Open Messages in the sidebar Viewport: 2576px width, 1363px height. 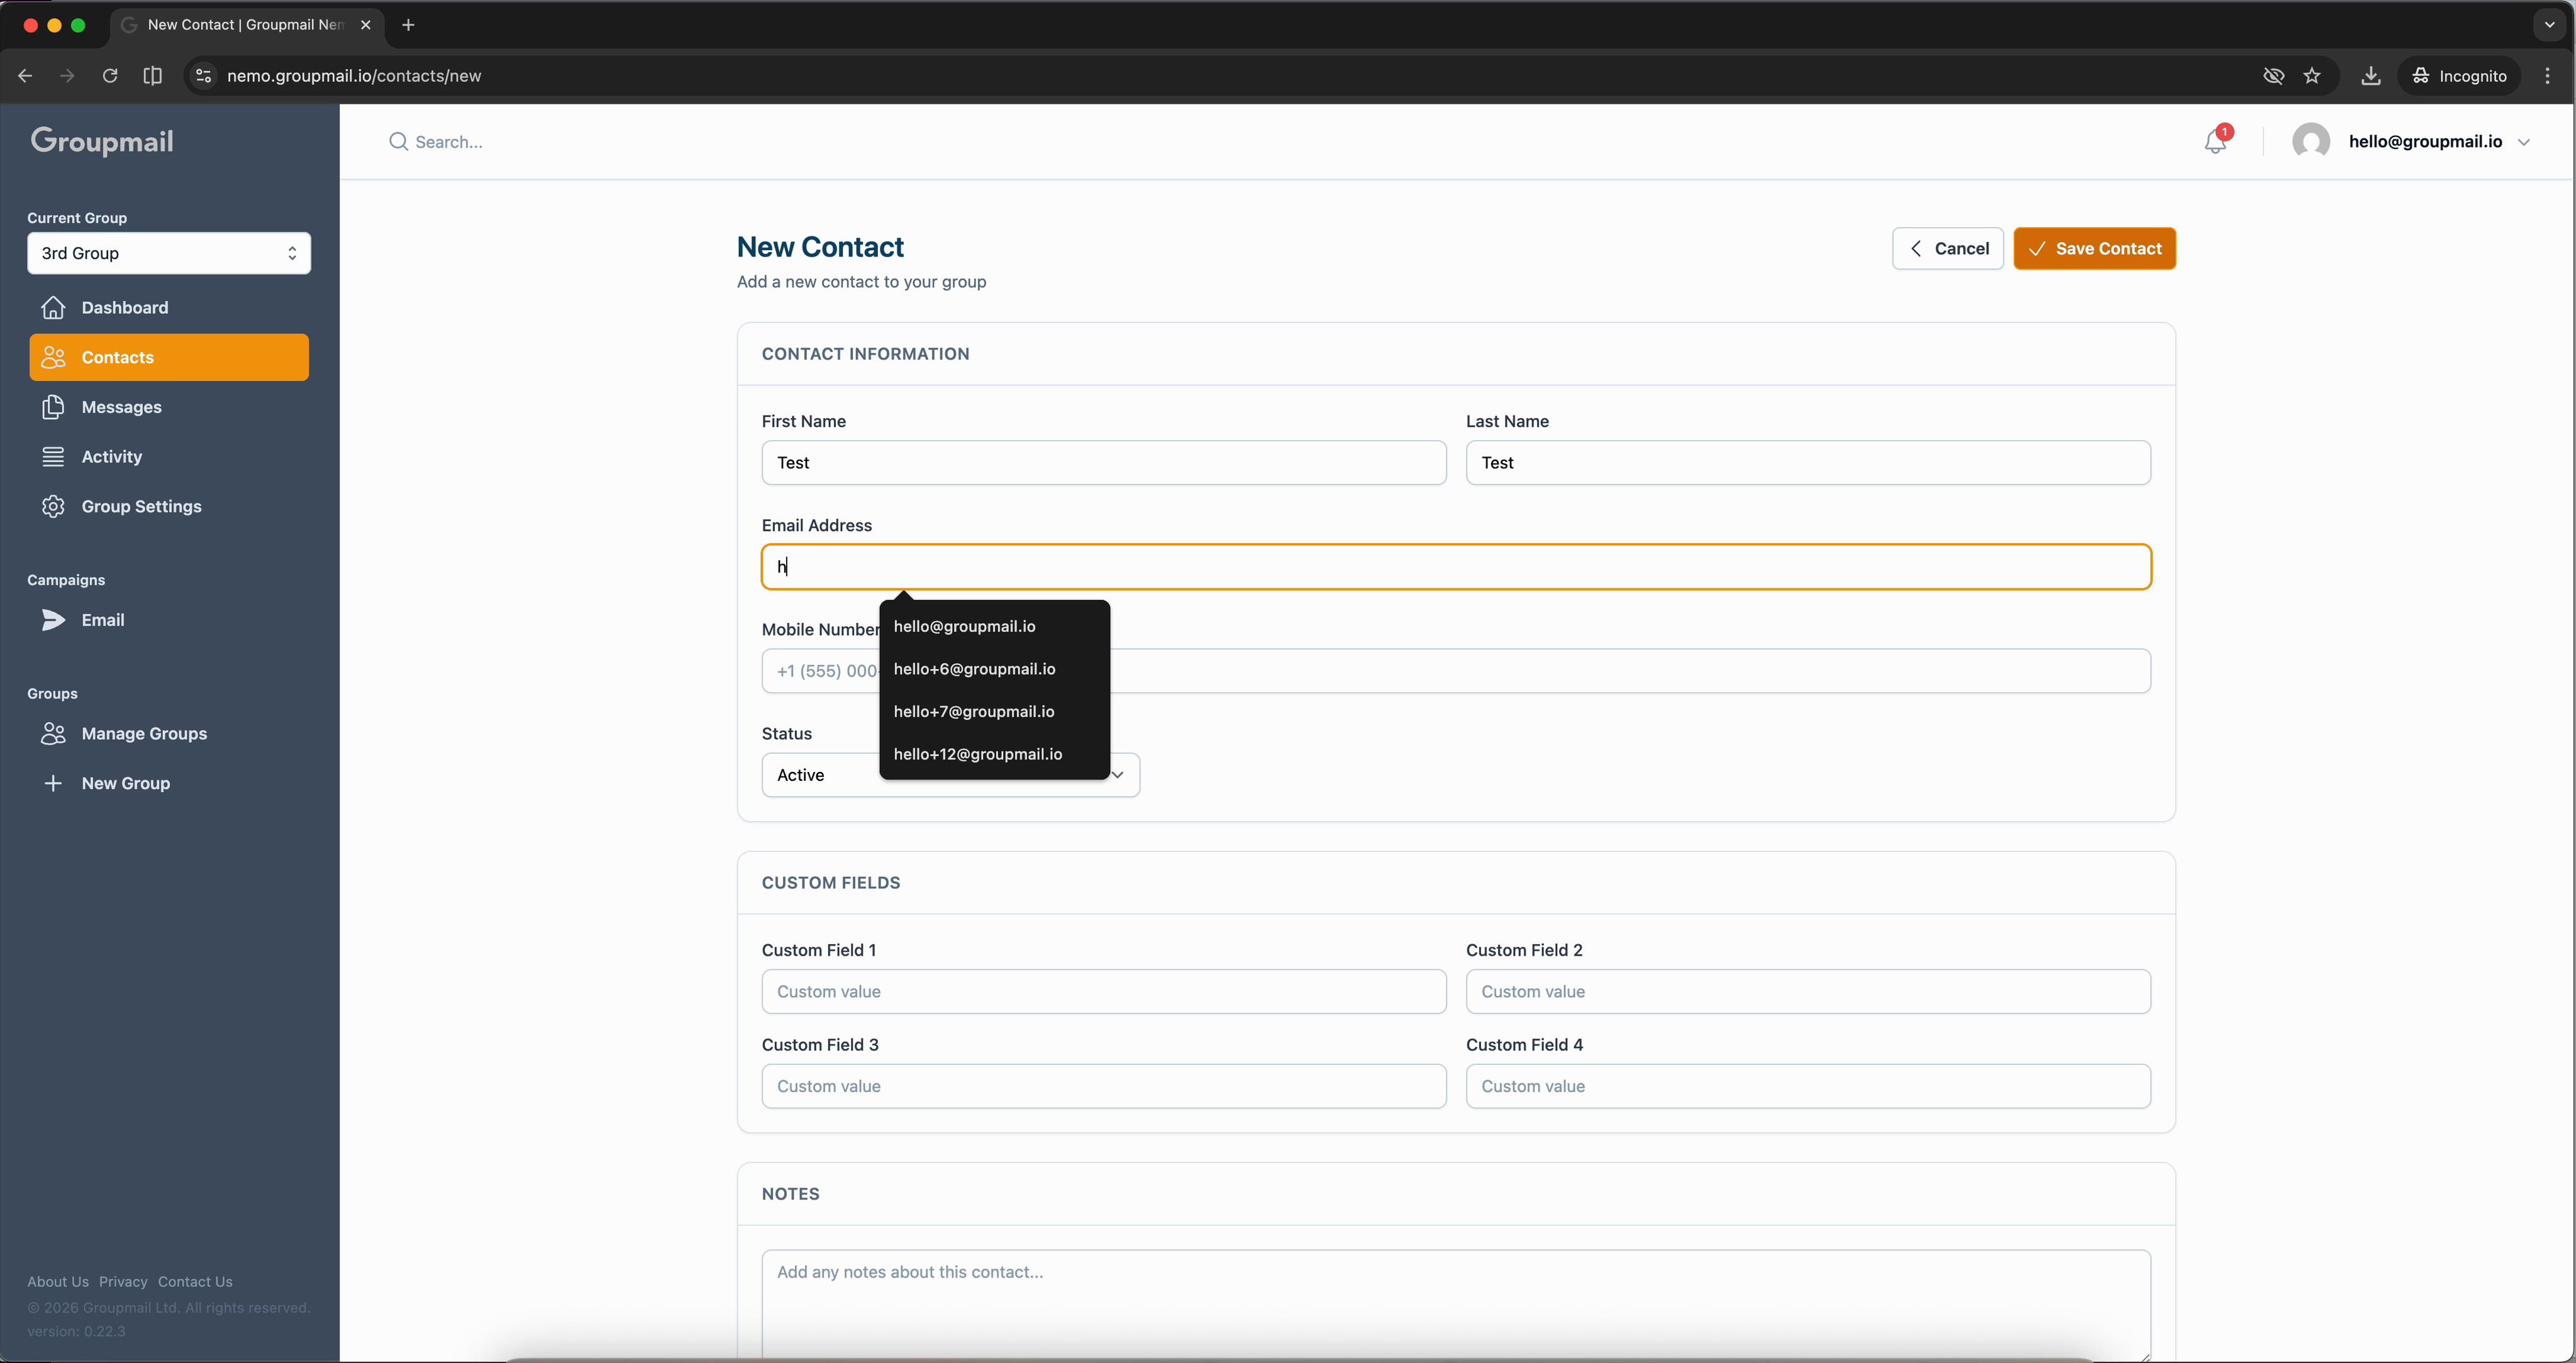121,407
